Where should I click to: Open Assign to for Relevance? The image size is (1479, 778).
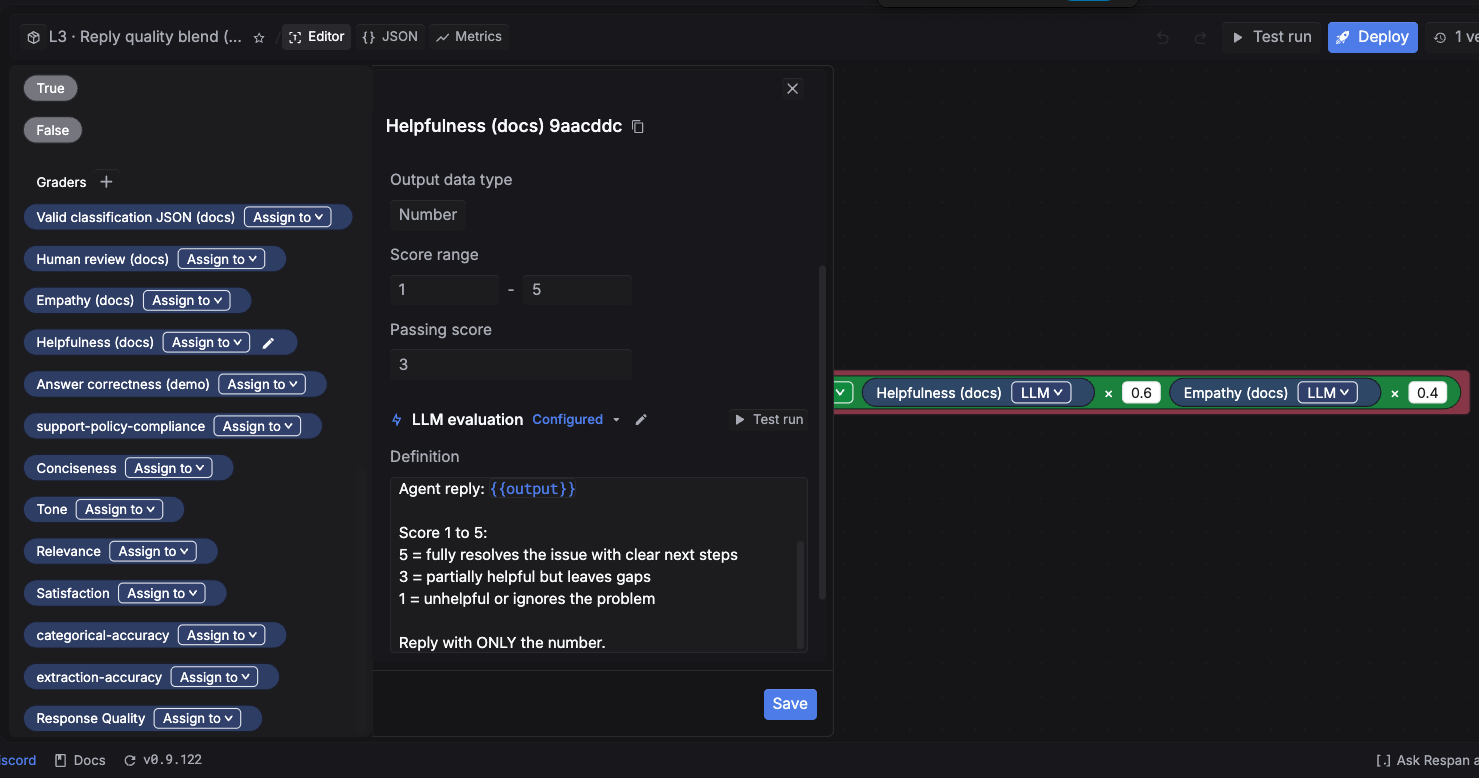[153, 551]
